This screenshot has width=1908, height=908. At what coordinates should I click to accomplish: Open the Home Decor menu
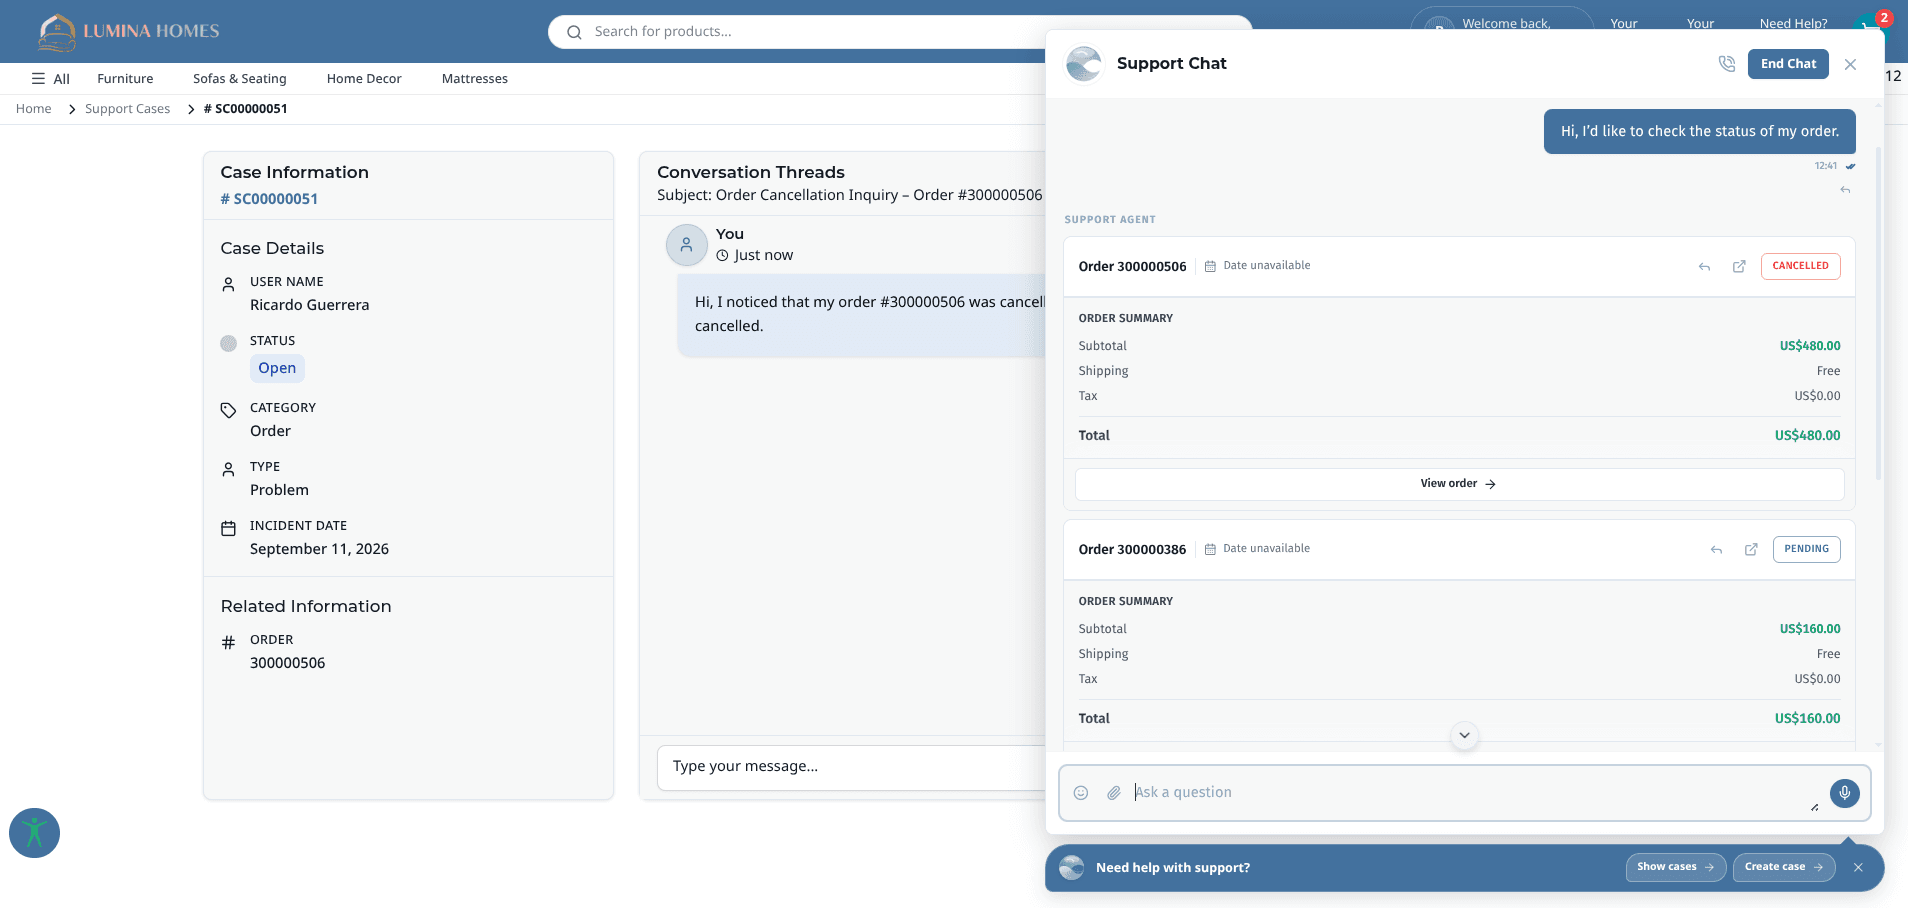364,79
